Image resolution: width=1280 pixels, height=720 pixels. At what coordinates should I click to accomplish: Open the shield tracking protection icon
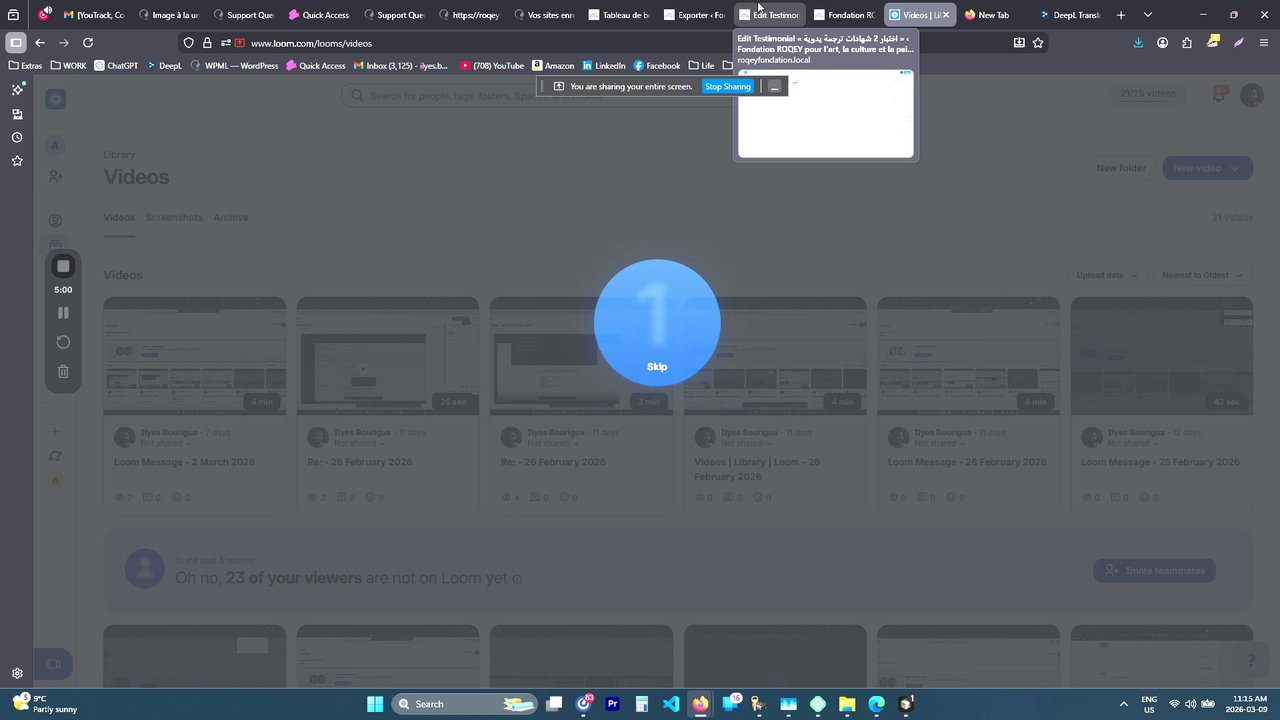(188, 43)
